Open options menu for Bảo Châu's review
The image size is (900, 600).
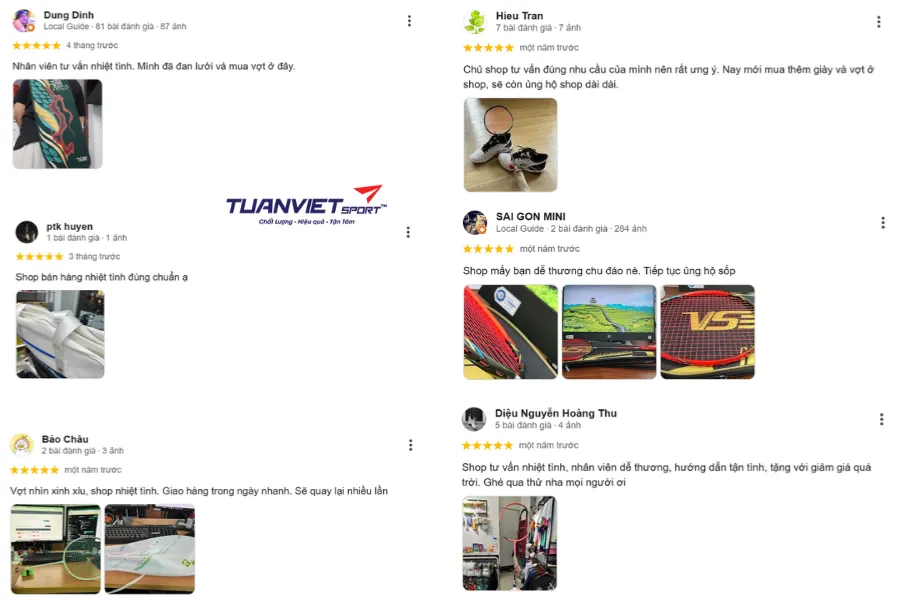click(x=410, y=445)
